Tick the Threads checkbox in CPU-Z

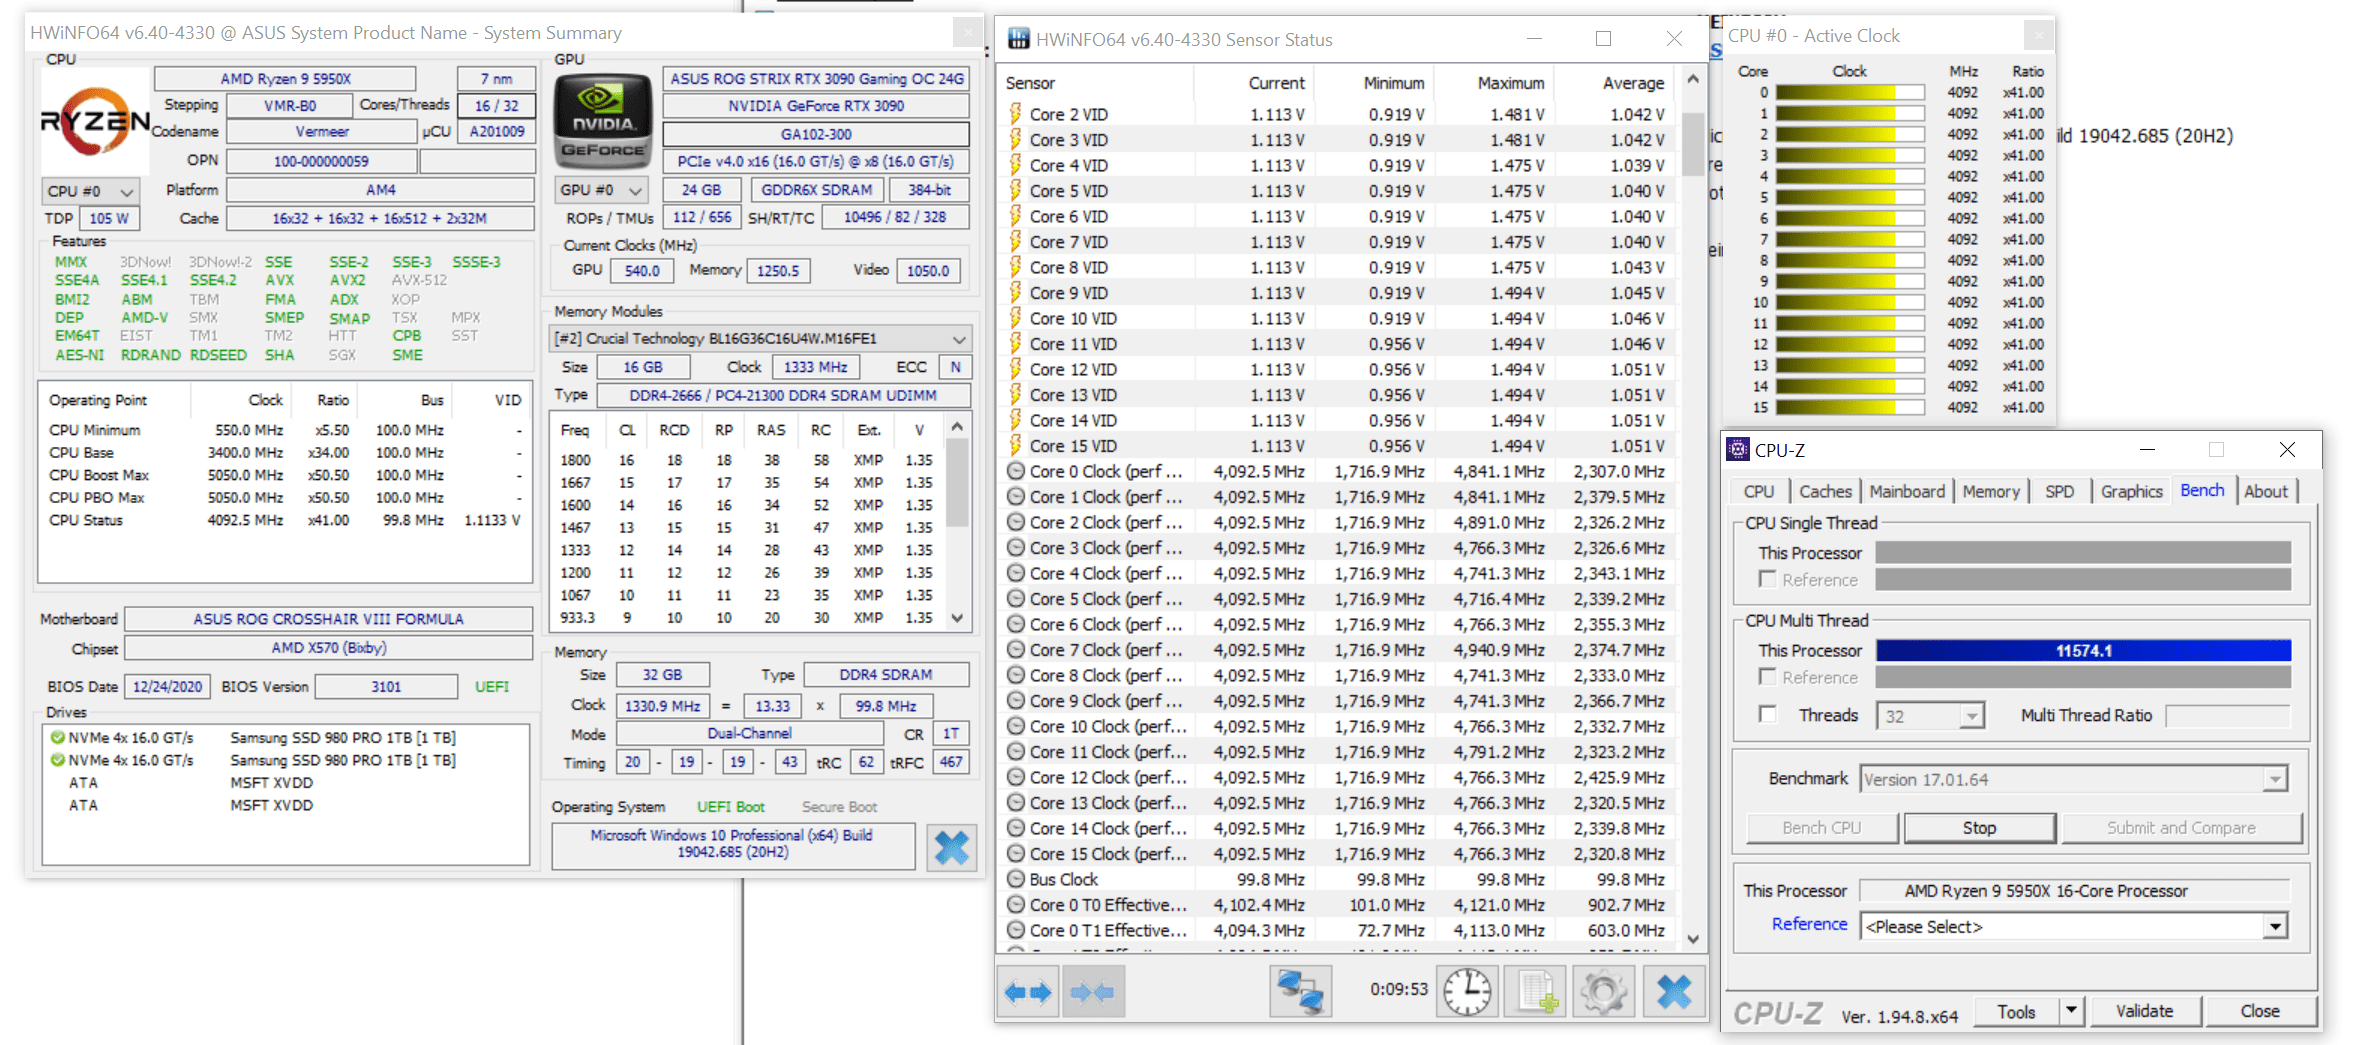coord(1768,715)
